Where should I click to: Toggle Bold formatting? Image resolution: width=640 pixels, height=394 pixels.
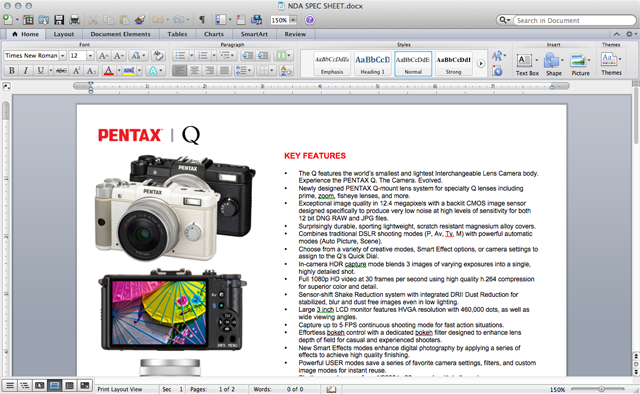pos(11,71)
